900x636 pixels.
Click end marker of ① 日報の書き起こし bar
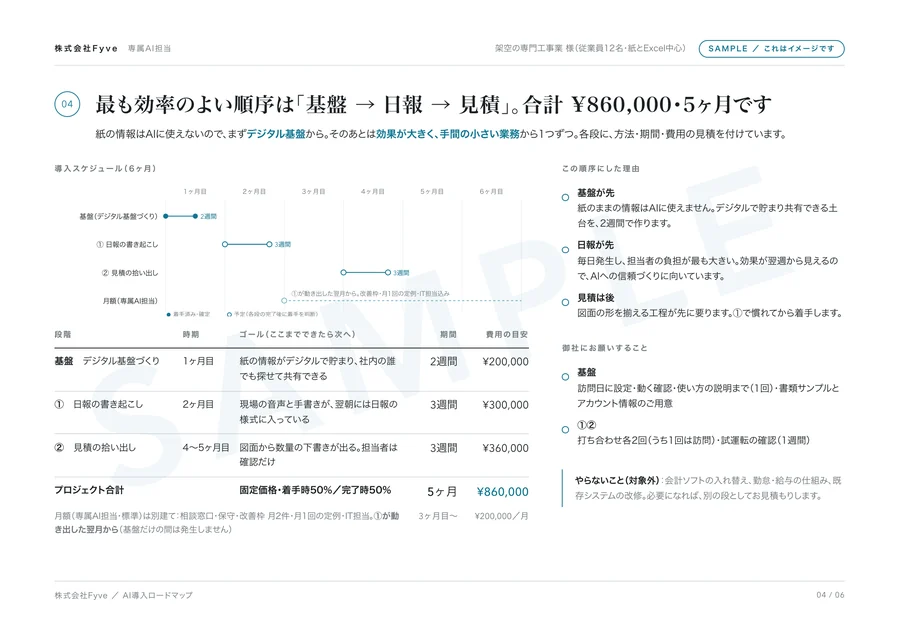click(269, 245)
